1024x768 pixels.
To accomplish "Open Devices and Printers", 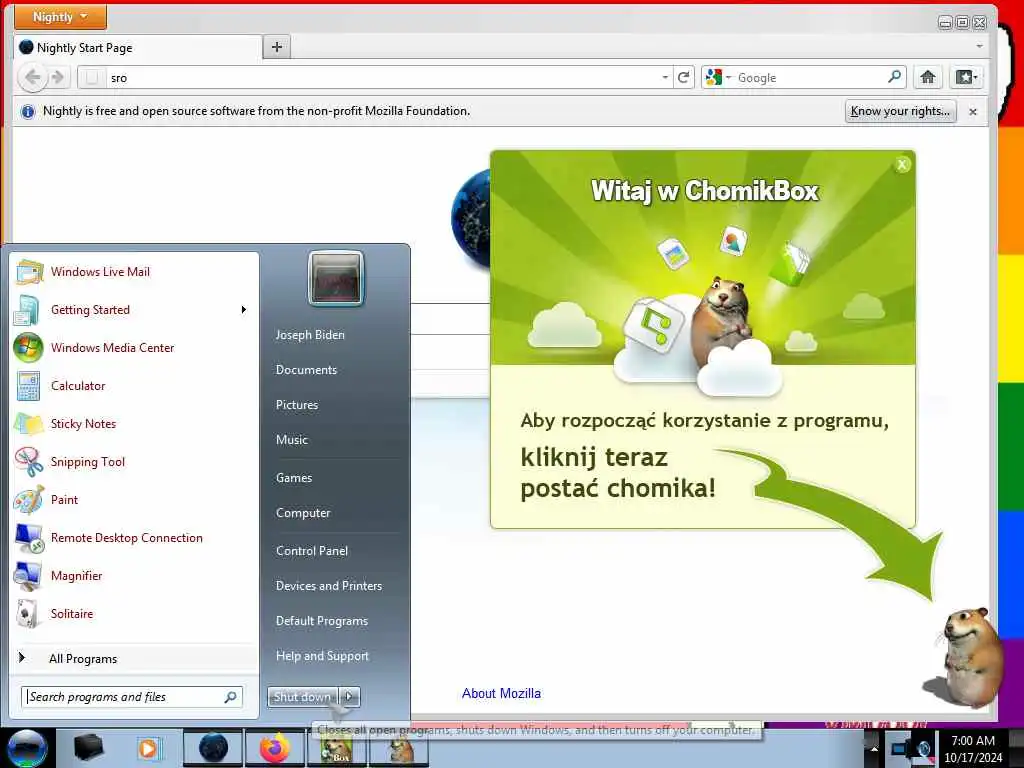I will [328, 586].
